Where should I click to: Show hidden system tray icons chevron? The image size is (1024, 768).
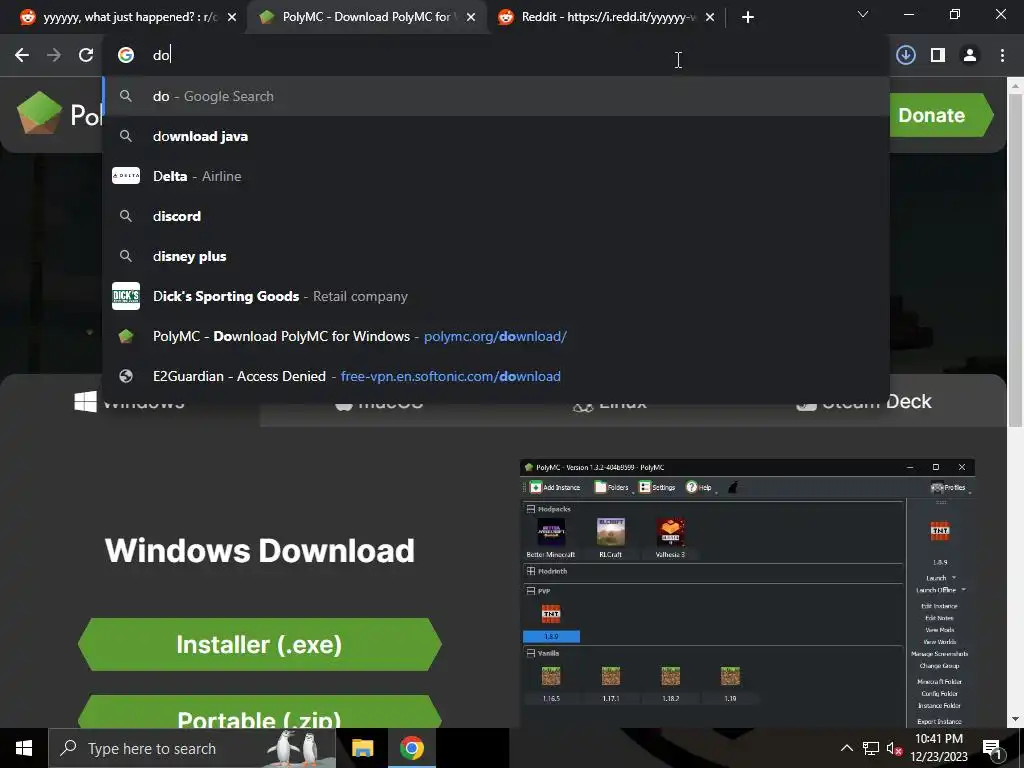(846, 748)
